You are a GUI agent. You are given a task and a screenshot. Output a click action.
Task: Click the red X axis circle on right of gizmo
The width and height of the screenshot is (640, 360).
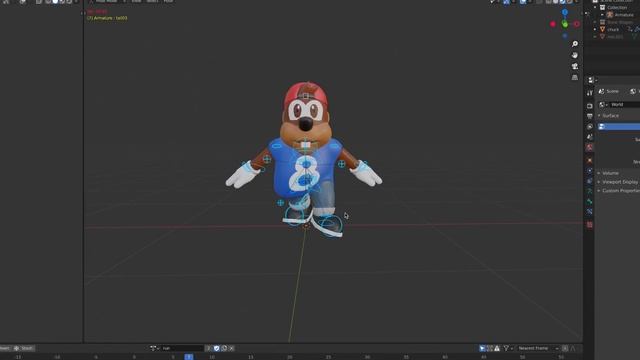click(577, 24)
